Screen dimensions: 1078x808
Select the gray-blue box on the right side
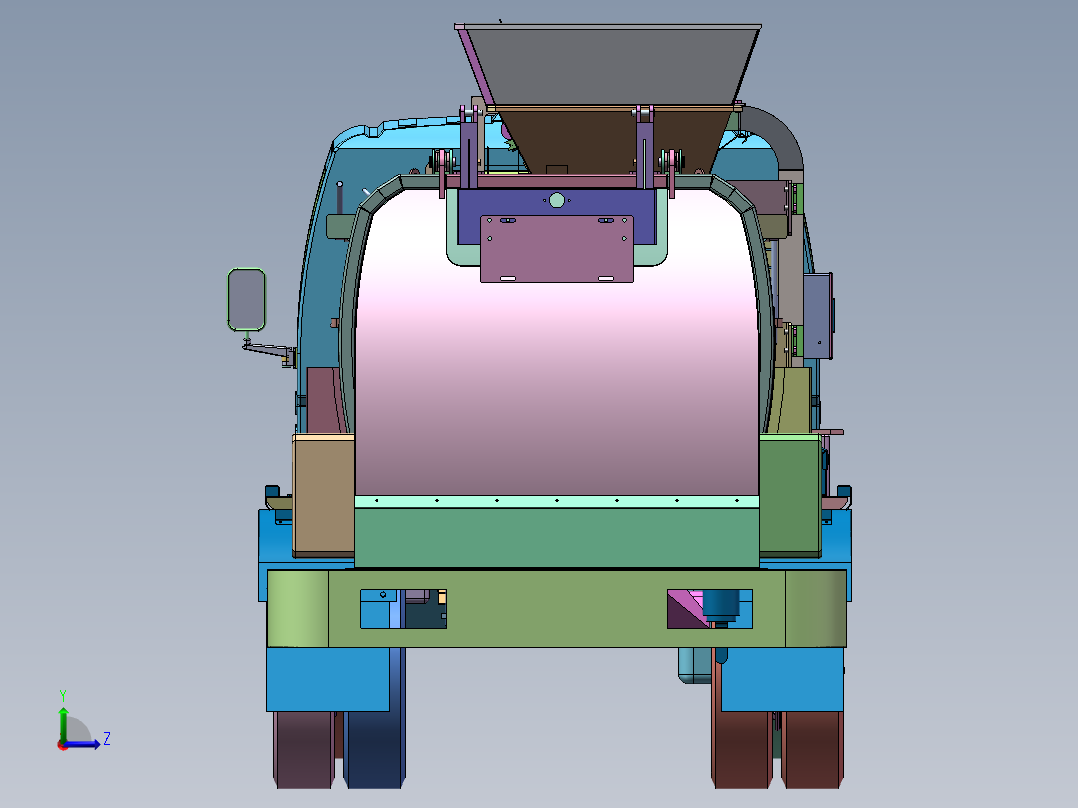pos(818,316)
